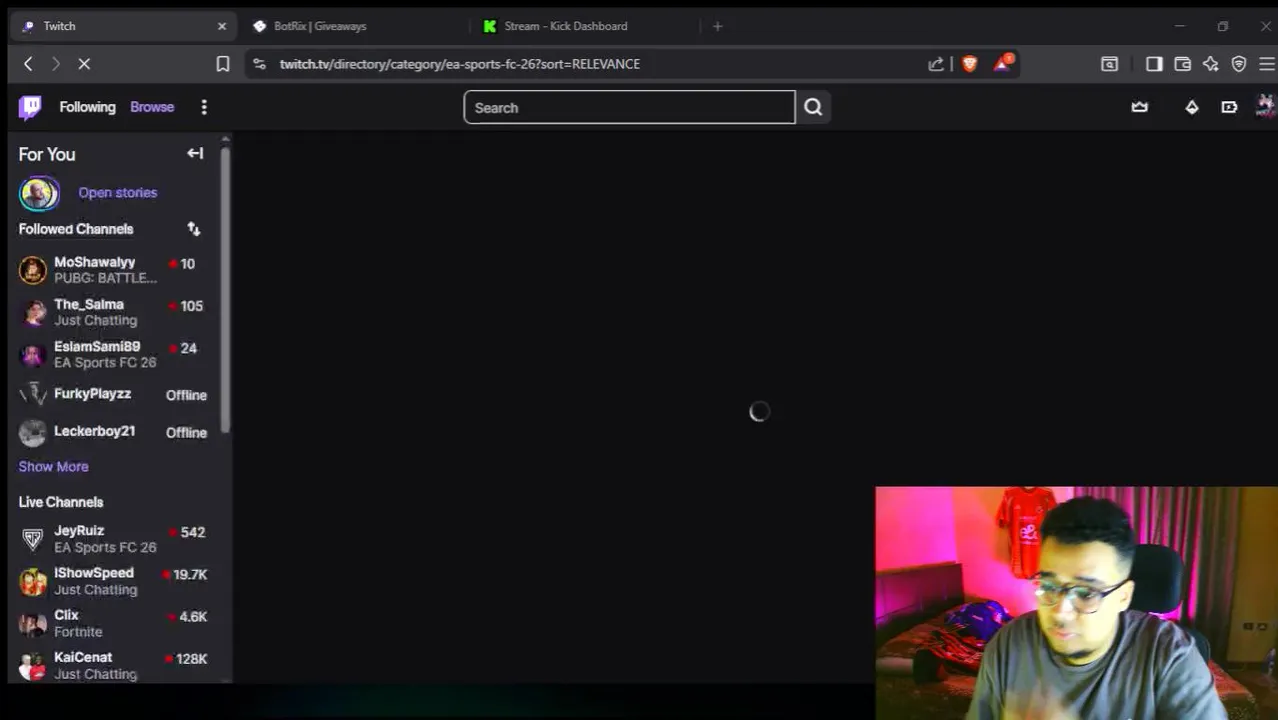
Task: Open IShowSpeed live channel
Action: pyautogui.click(x=113, y=581)
